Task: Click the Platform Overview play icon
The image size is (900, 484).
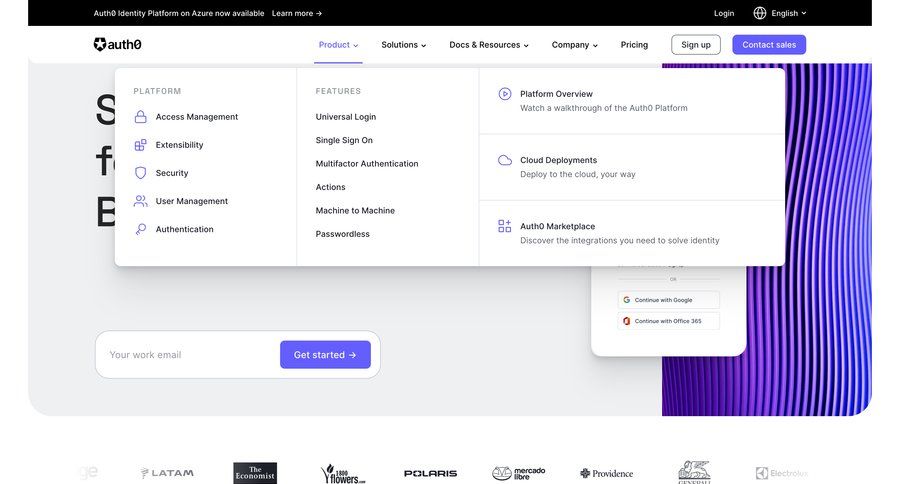Action: (x=505, y=94)
